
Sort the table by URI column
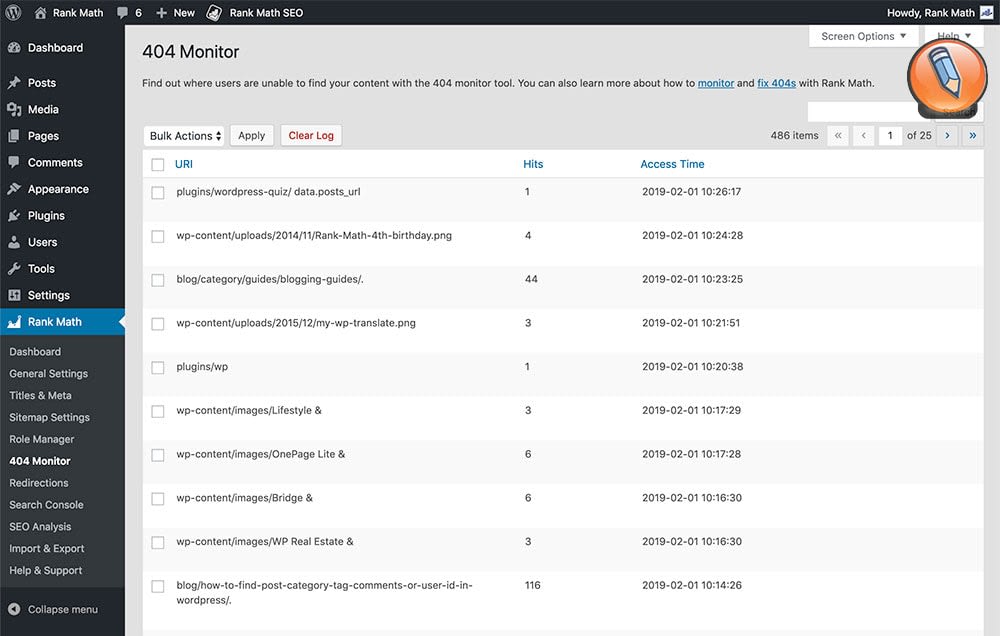click(x=184, y=164)
